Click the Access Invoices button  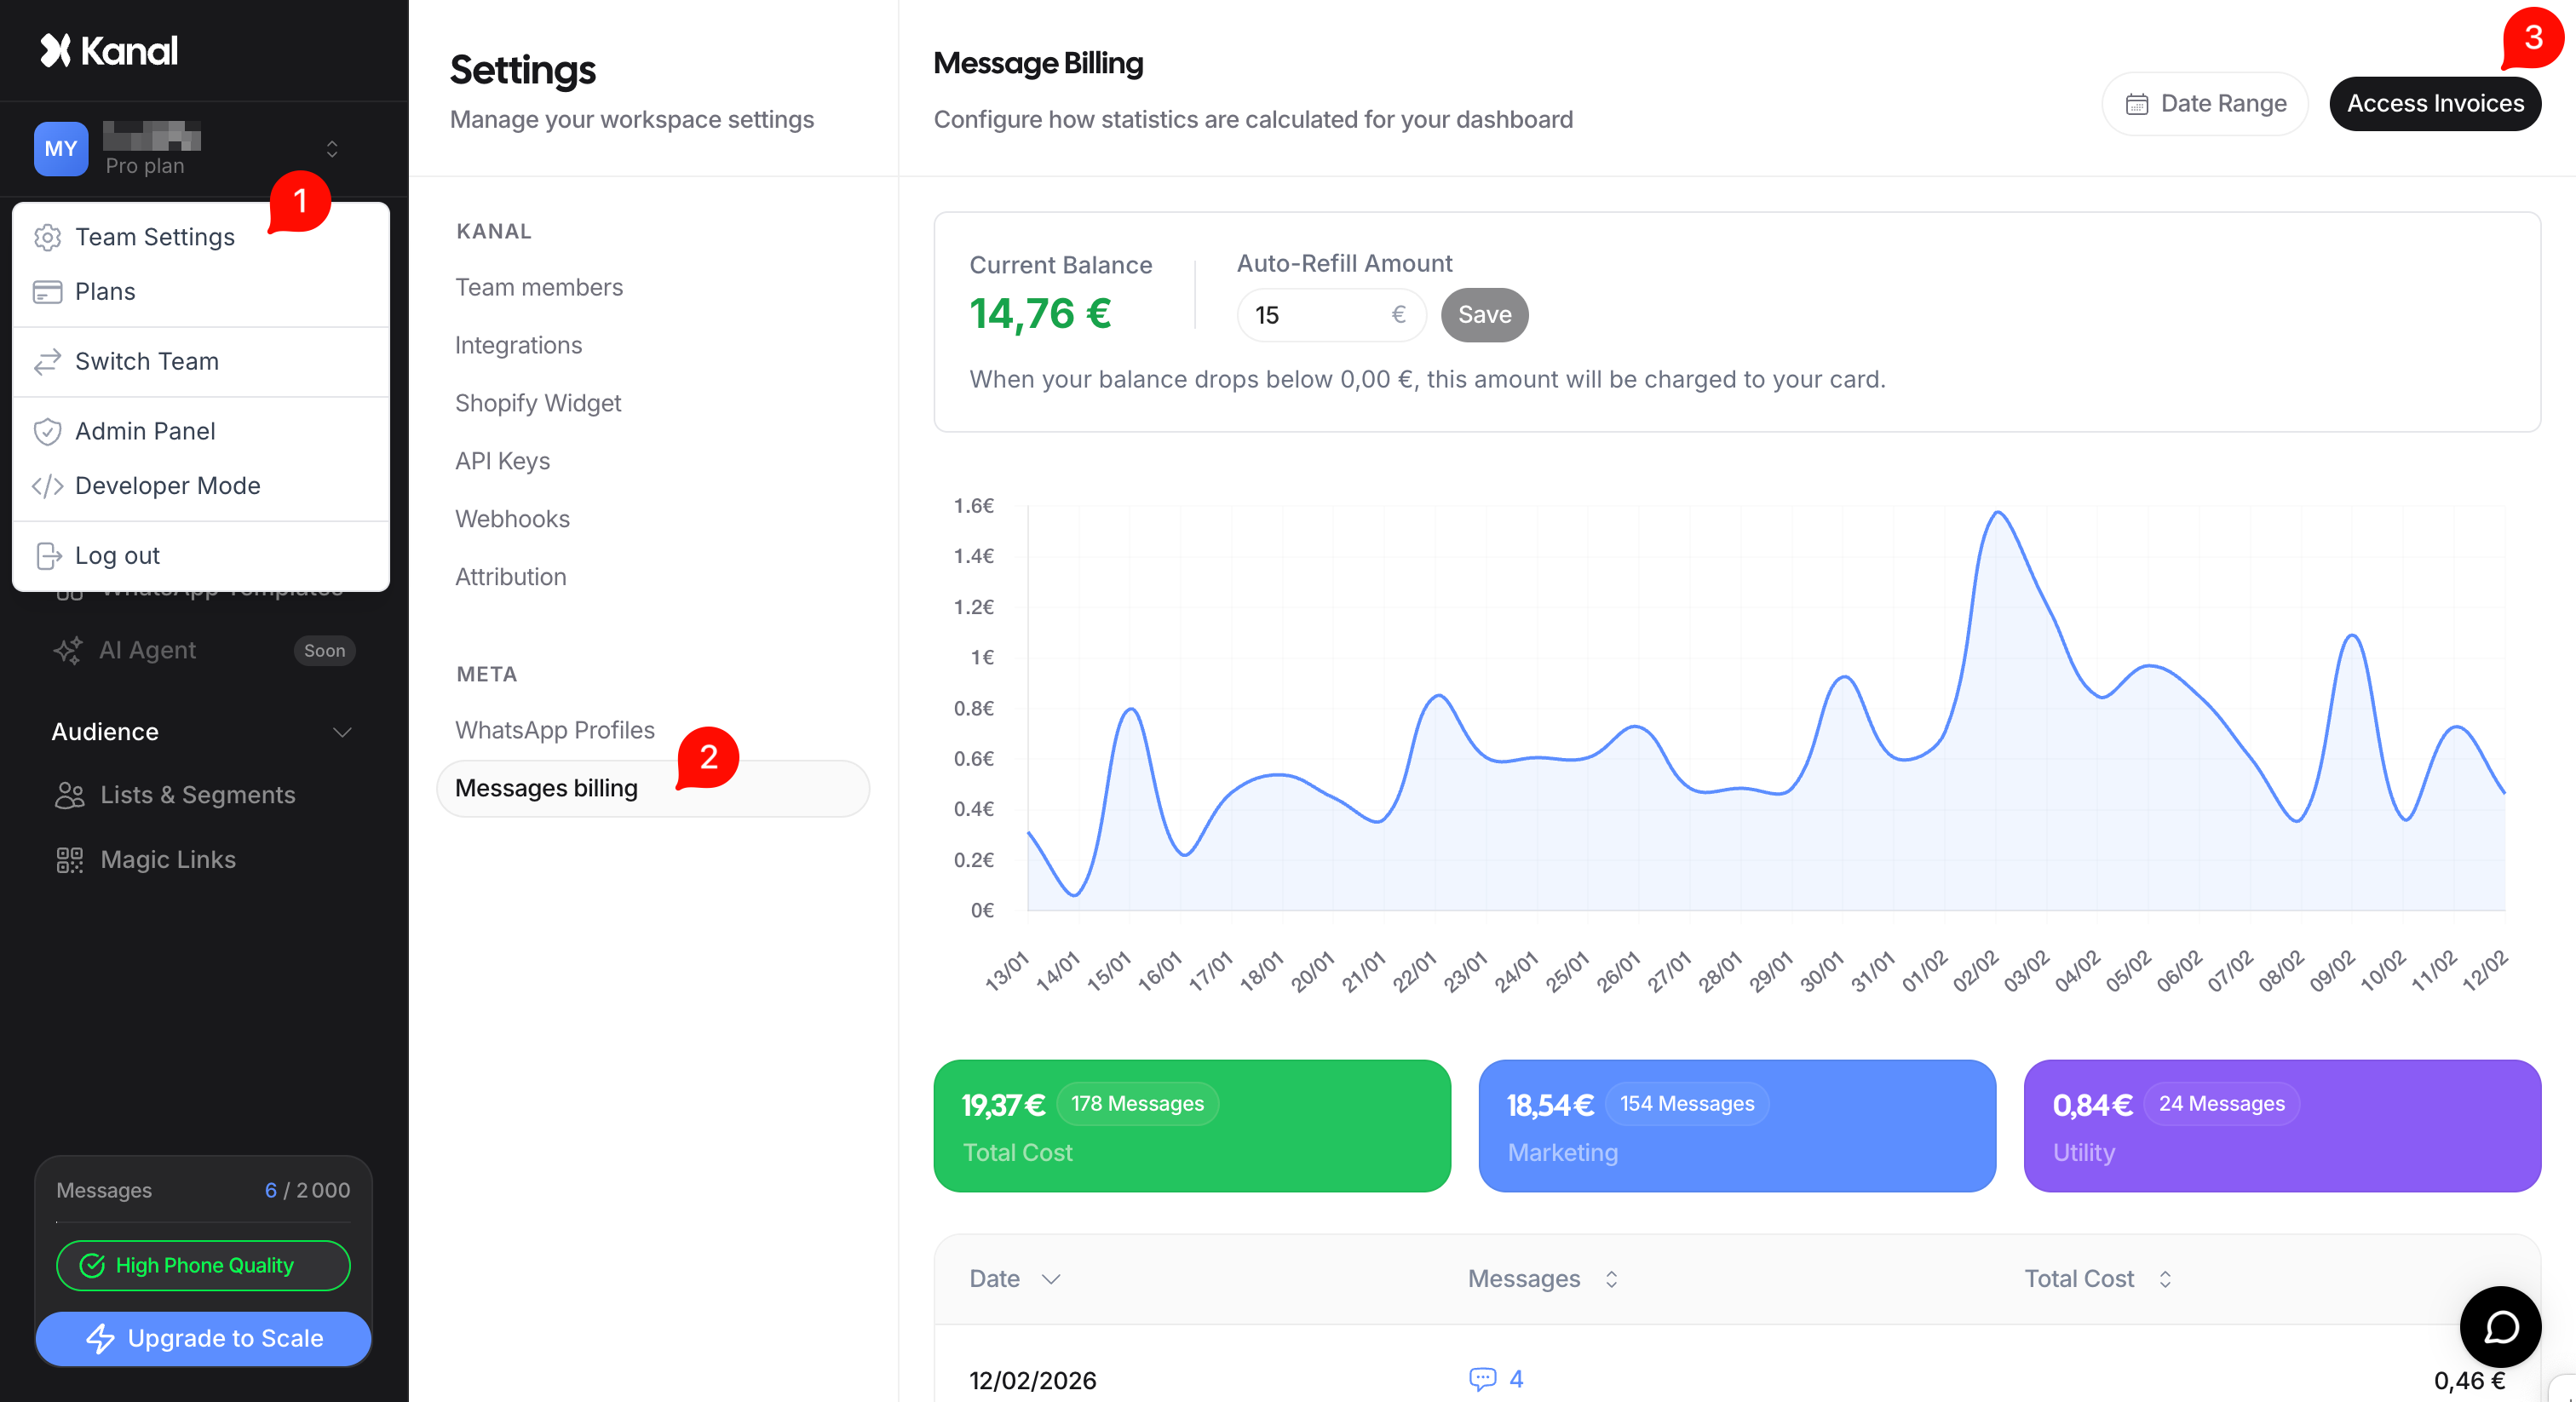pyautogui.click(x=2434, y=104)
